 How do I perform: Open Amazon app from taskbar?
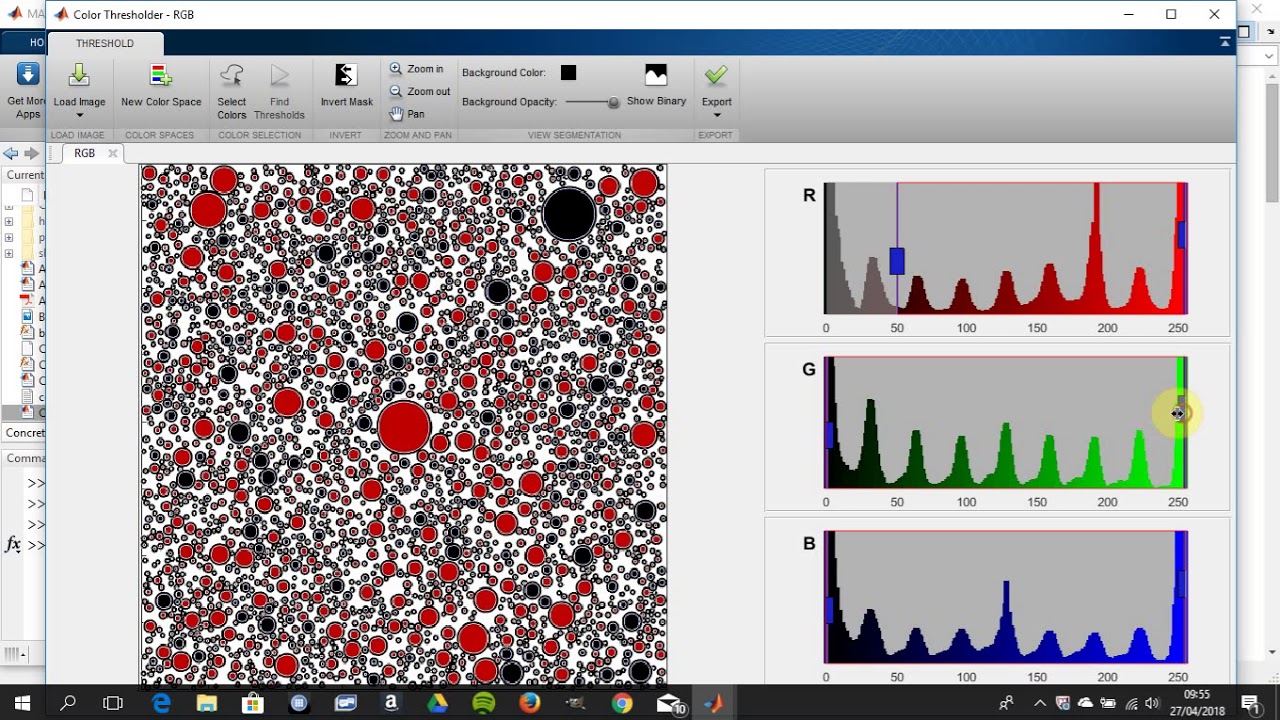[x=391, y=703]
